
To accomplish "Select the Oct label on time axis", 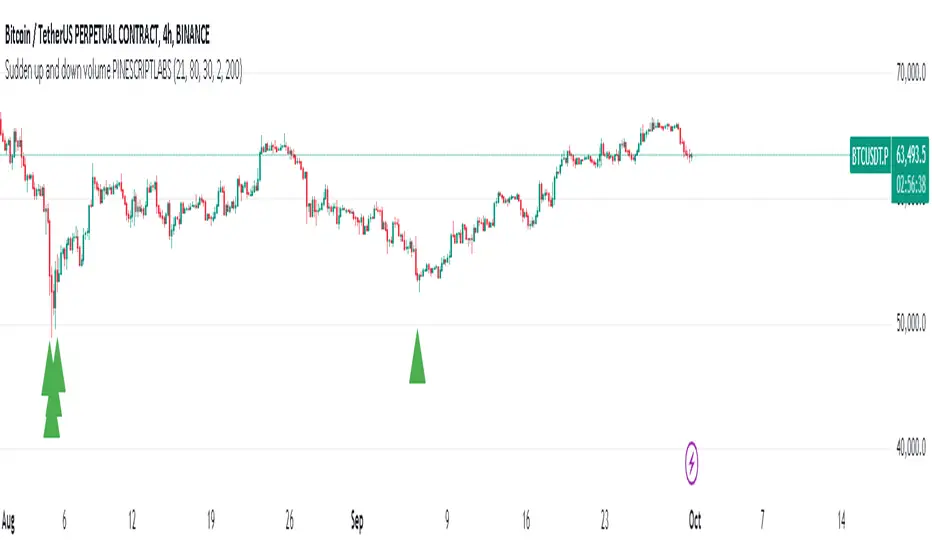I will click(693, 521).
